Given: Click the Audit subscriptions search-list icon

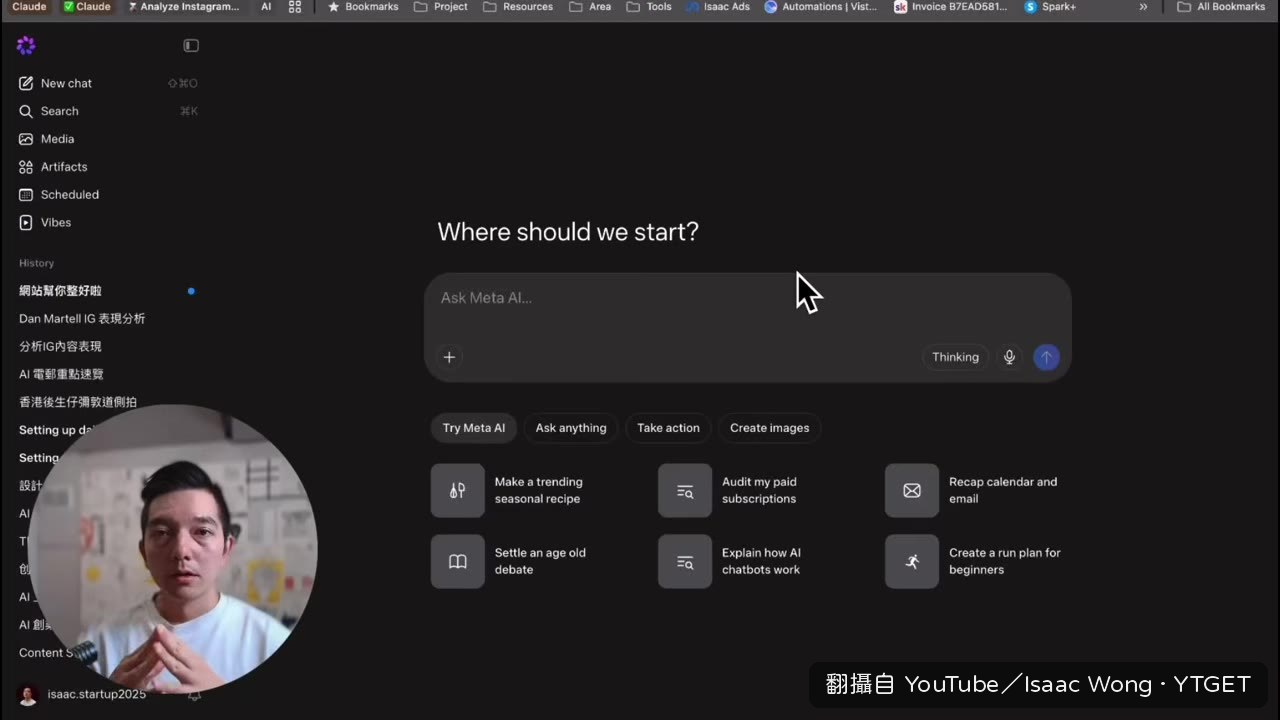Looking at the screenshot, I should point(685,490).
